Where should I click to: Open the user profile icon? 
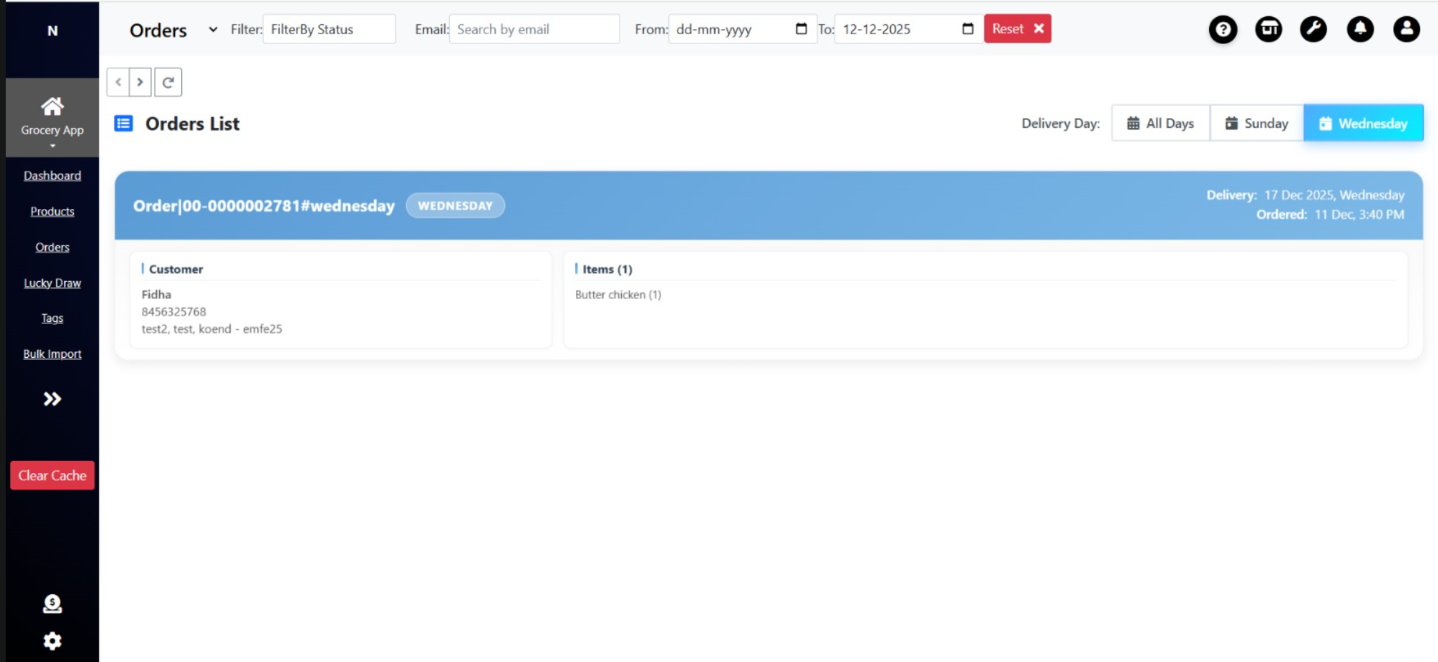1406,30
